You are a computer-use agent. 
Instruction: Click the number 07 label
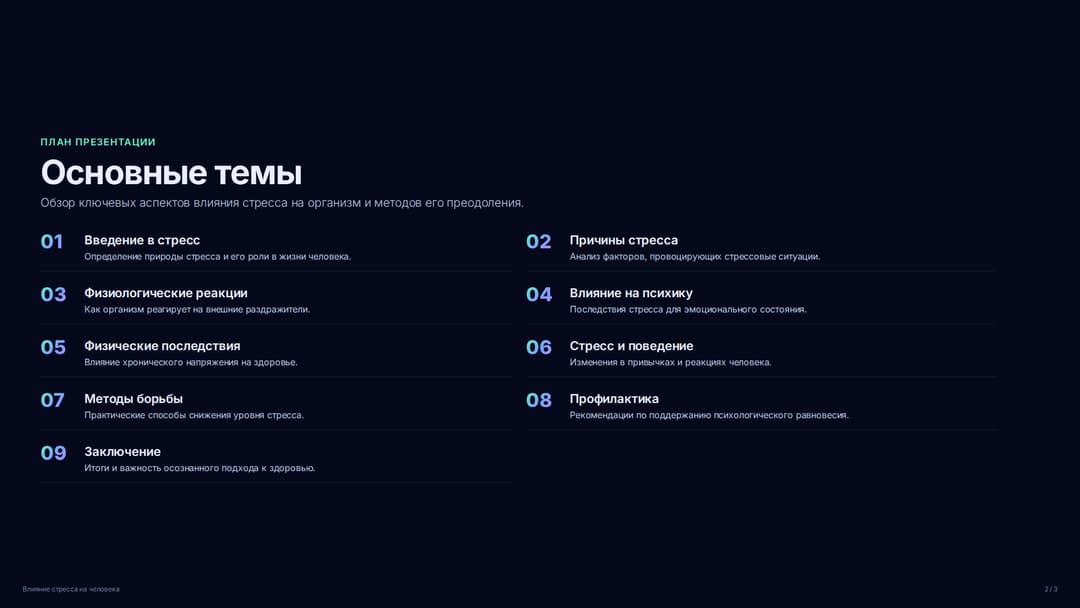[x=52, y=401]
